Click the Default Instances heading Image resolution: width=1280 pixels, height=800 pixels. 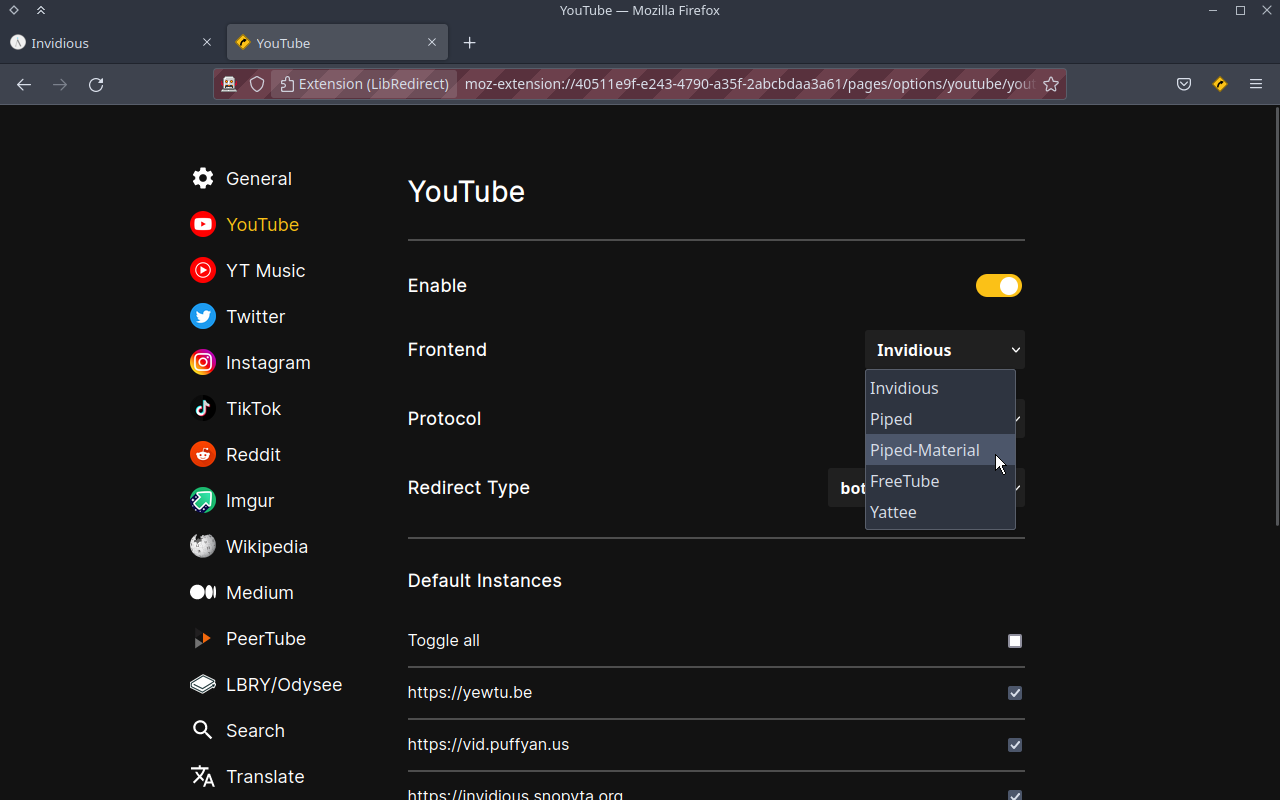(485, 581)
